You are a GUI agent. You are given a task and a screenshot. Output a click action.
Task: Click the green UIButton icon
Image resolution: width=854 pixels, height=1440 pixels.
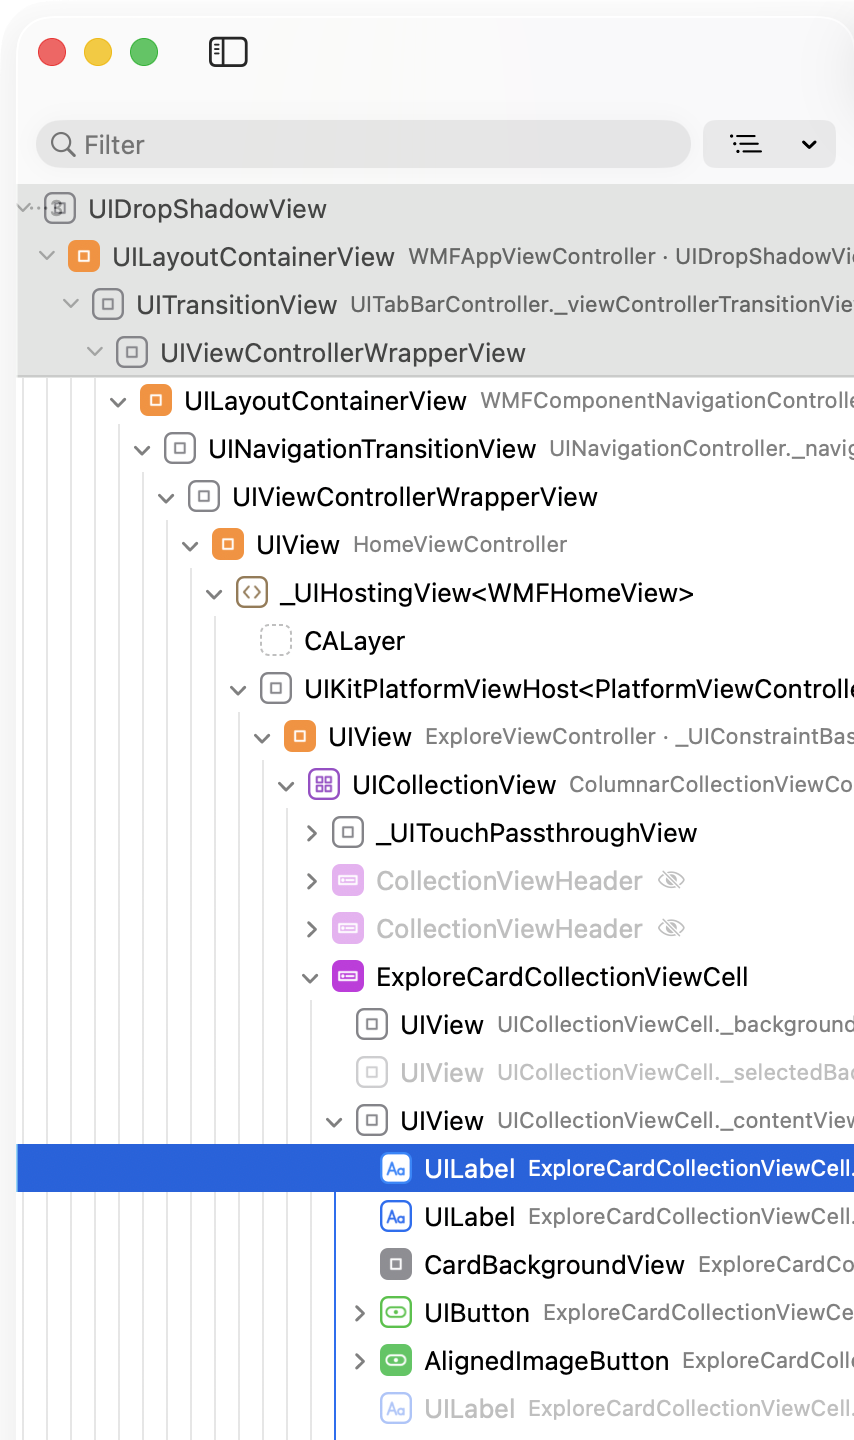pos(396,1312)
